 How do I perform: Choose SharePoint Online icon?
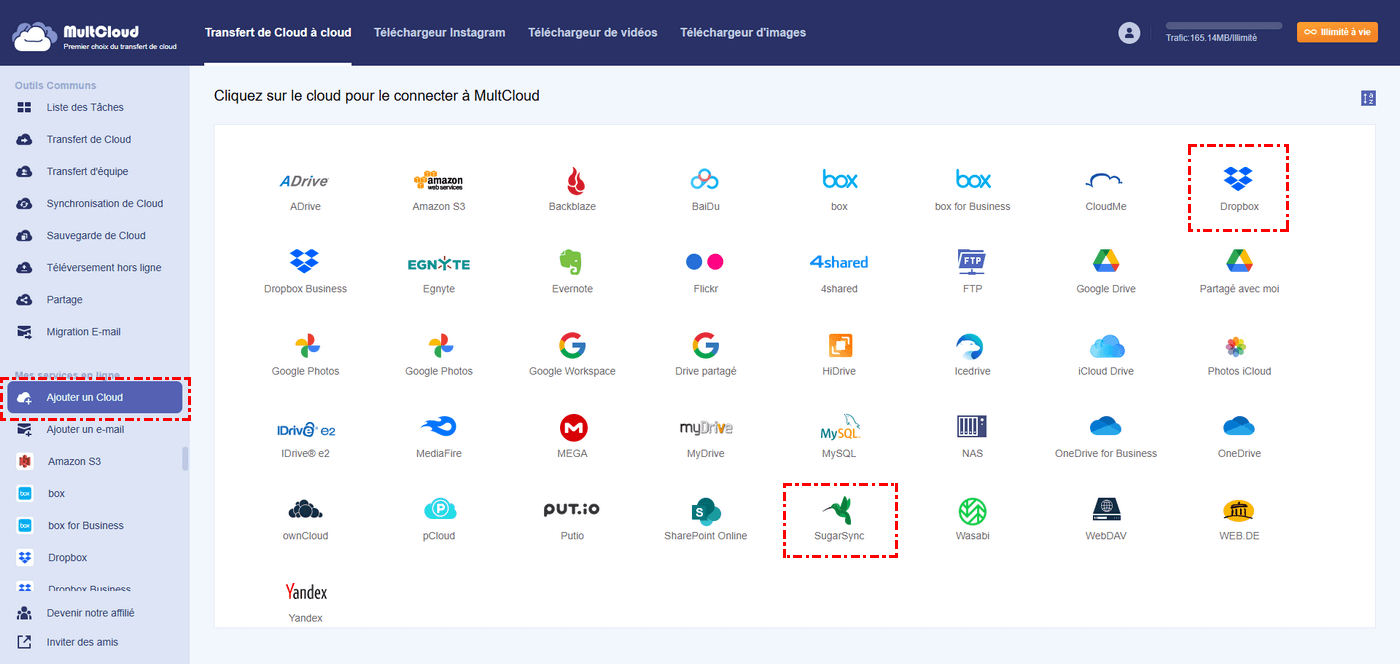[x=705, y=510]
